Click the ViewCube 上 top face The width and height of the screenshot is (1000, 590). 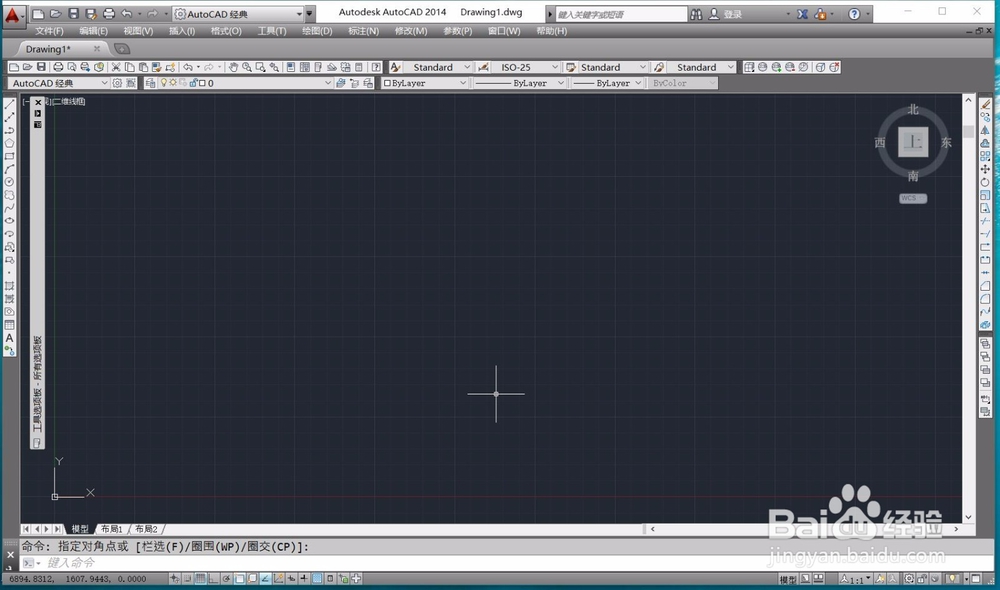(x=913, y=142)
